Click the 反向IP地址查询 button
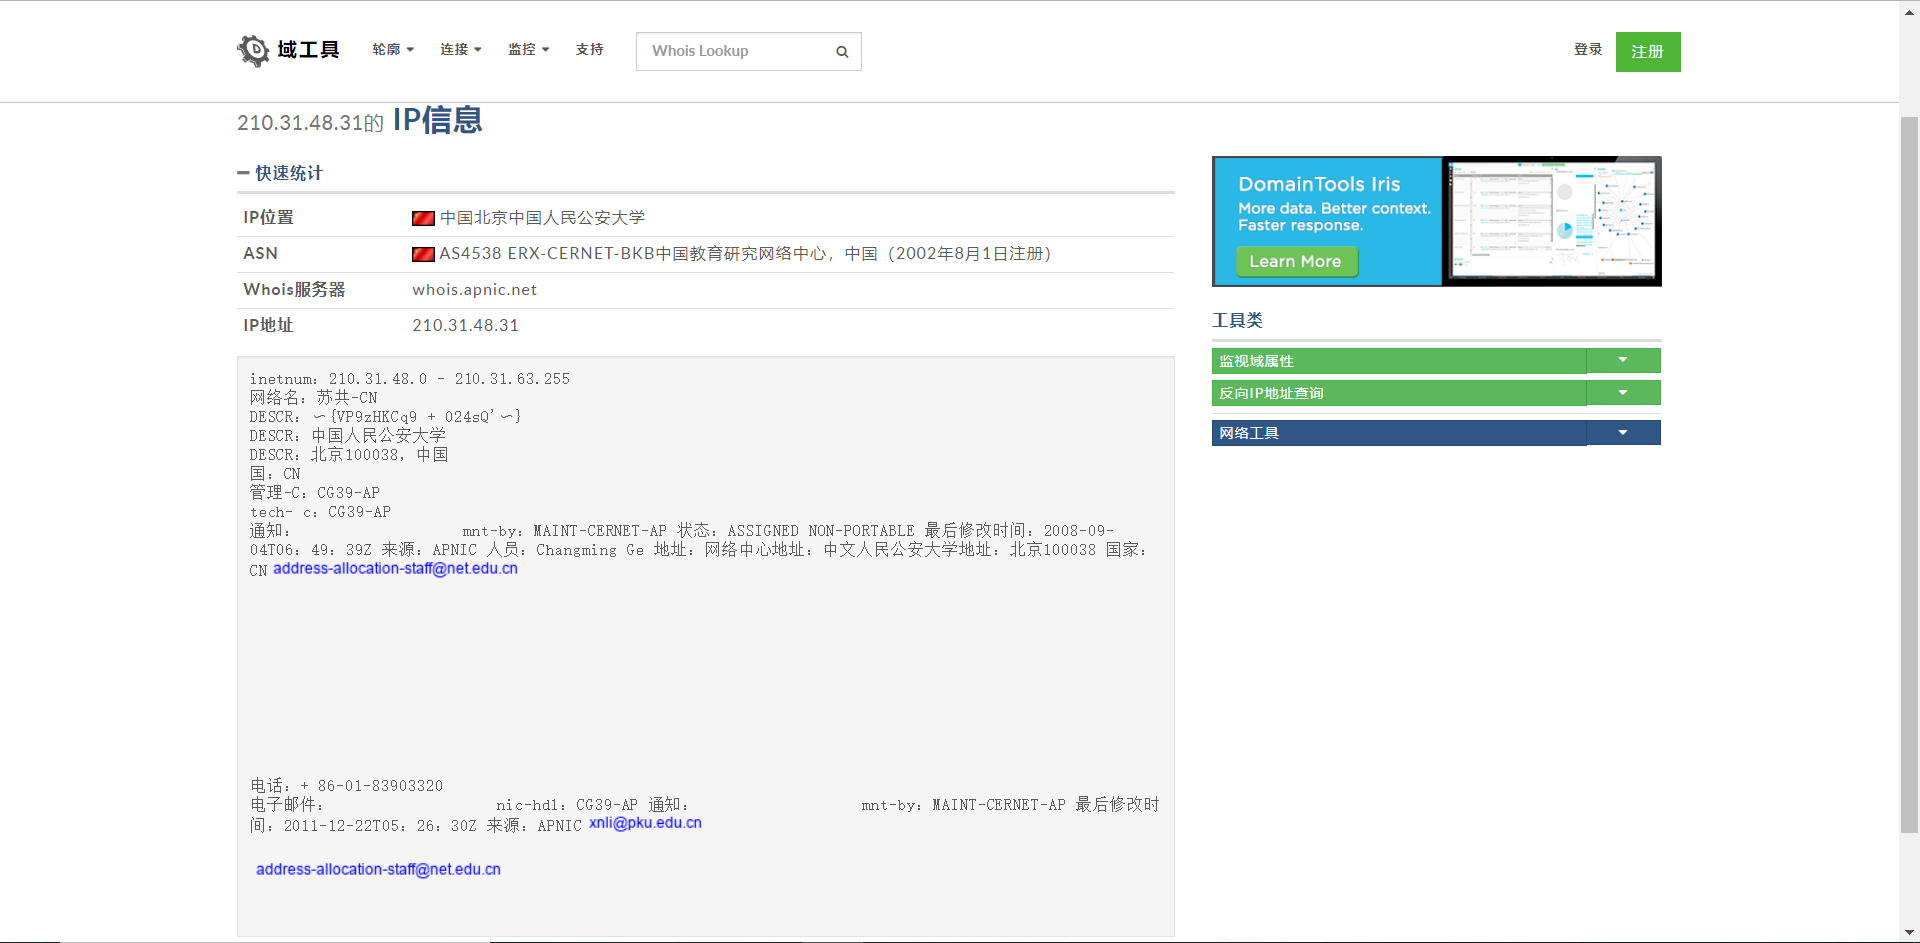1920x943 pixels. [x=1399, y=393]
